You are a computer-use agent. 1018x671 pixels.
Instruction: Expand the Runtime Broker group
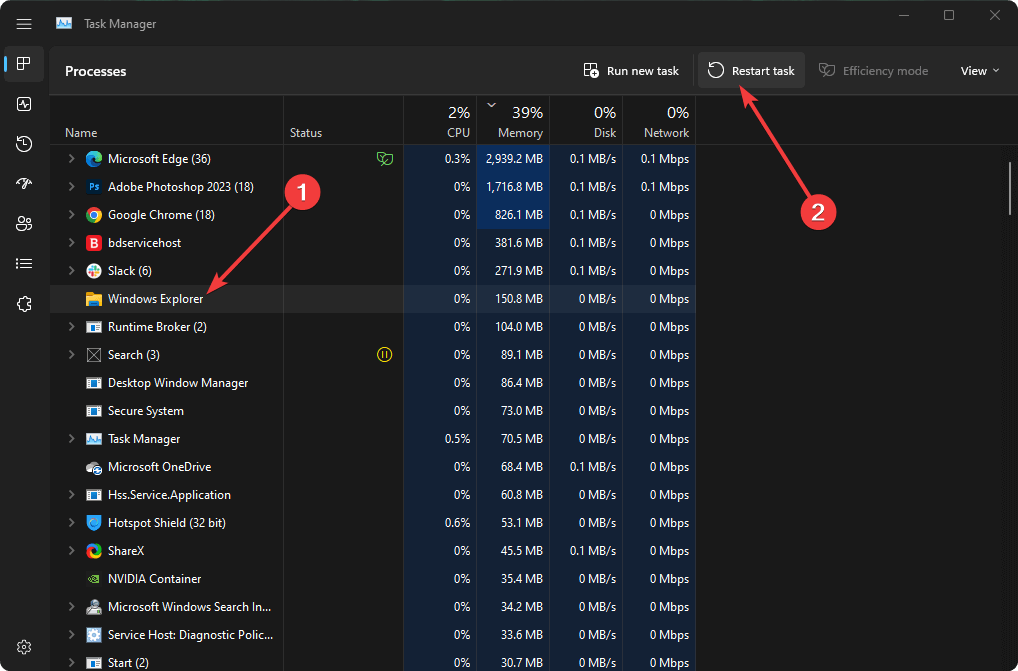[71, 327]
